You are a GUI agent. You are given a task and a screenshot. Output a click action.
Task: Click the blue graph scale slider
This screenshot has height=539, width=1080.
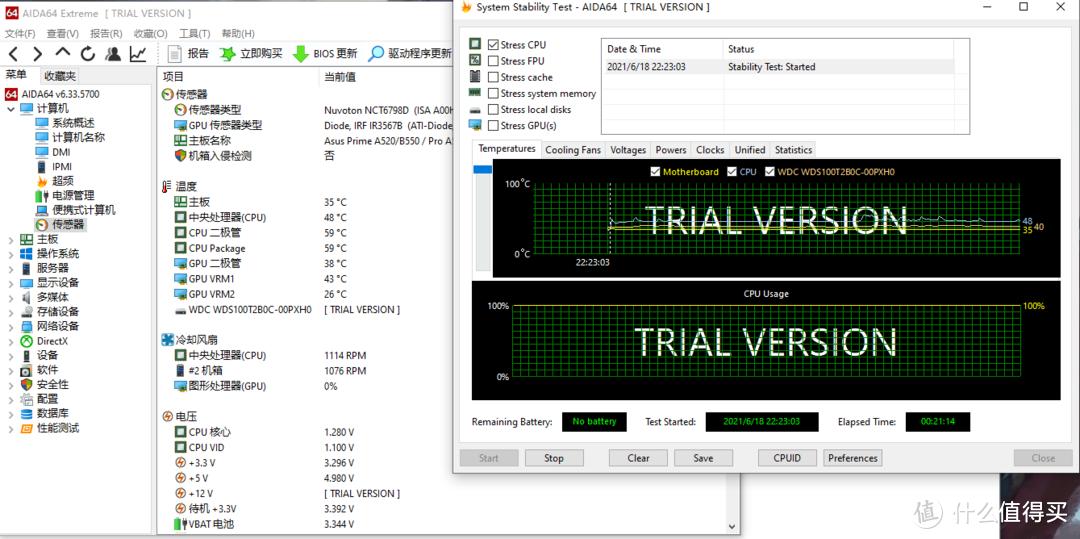(x=483, y=170)
